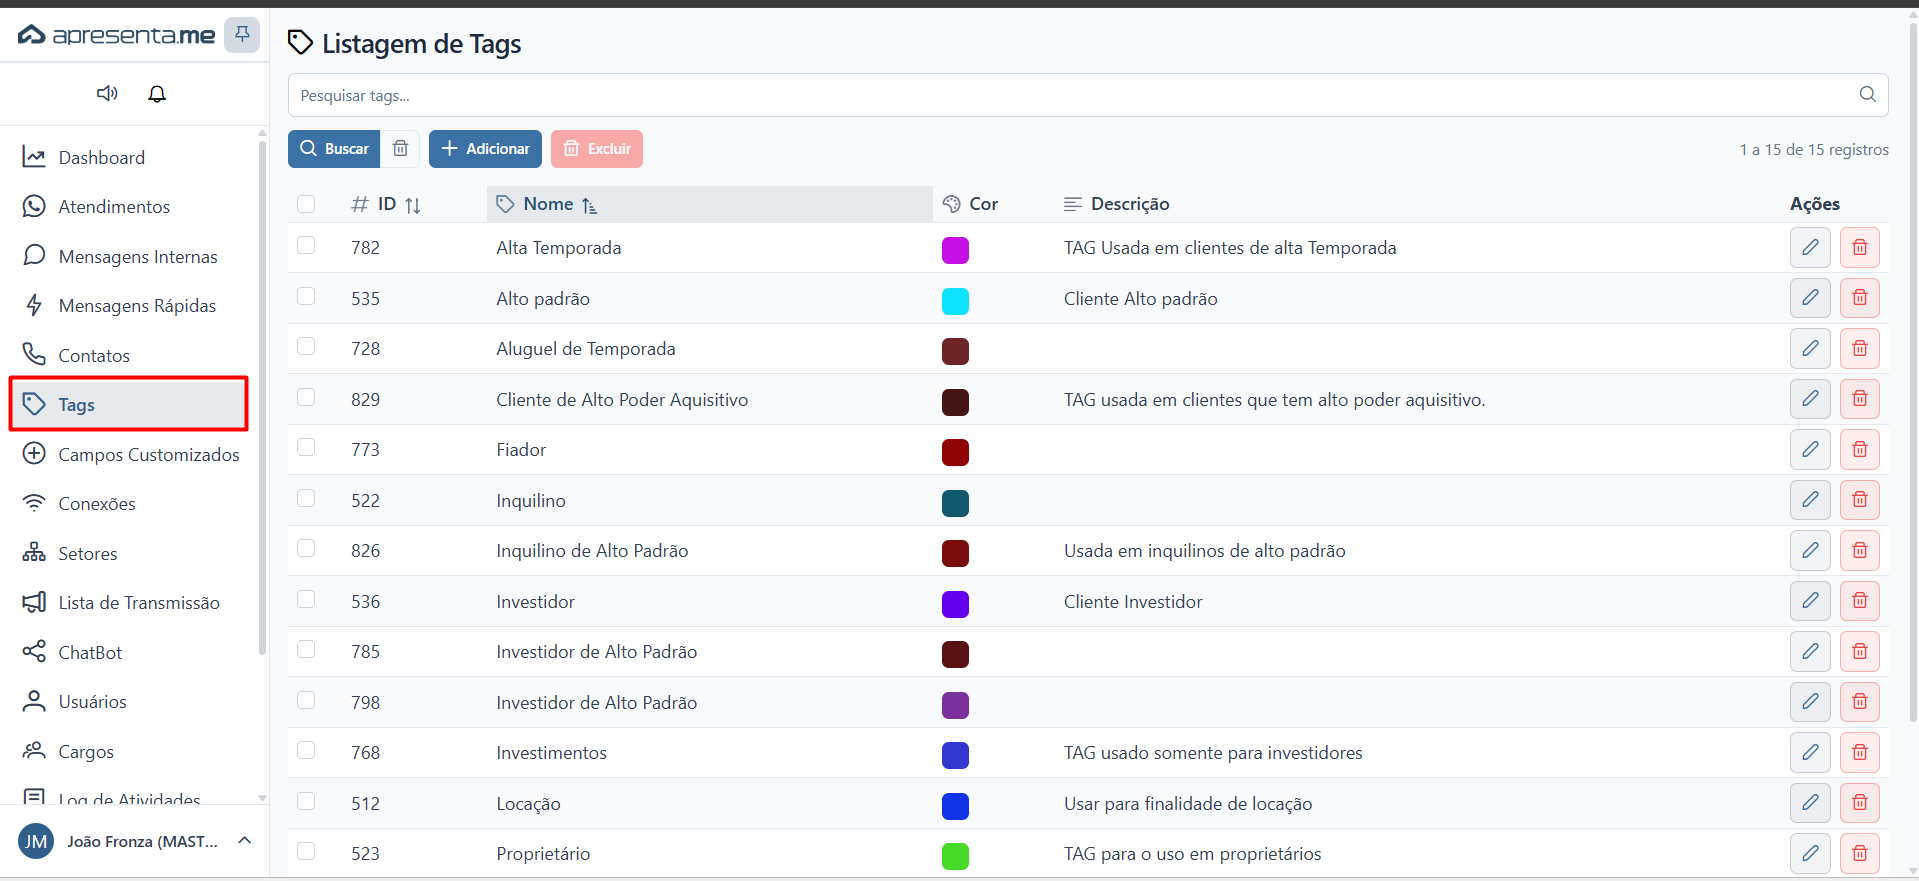The image size is (1919, 881).
Task: Open Mensagens Internas
Action: click(130, 256)
